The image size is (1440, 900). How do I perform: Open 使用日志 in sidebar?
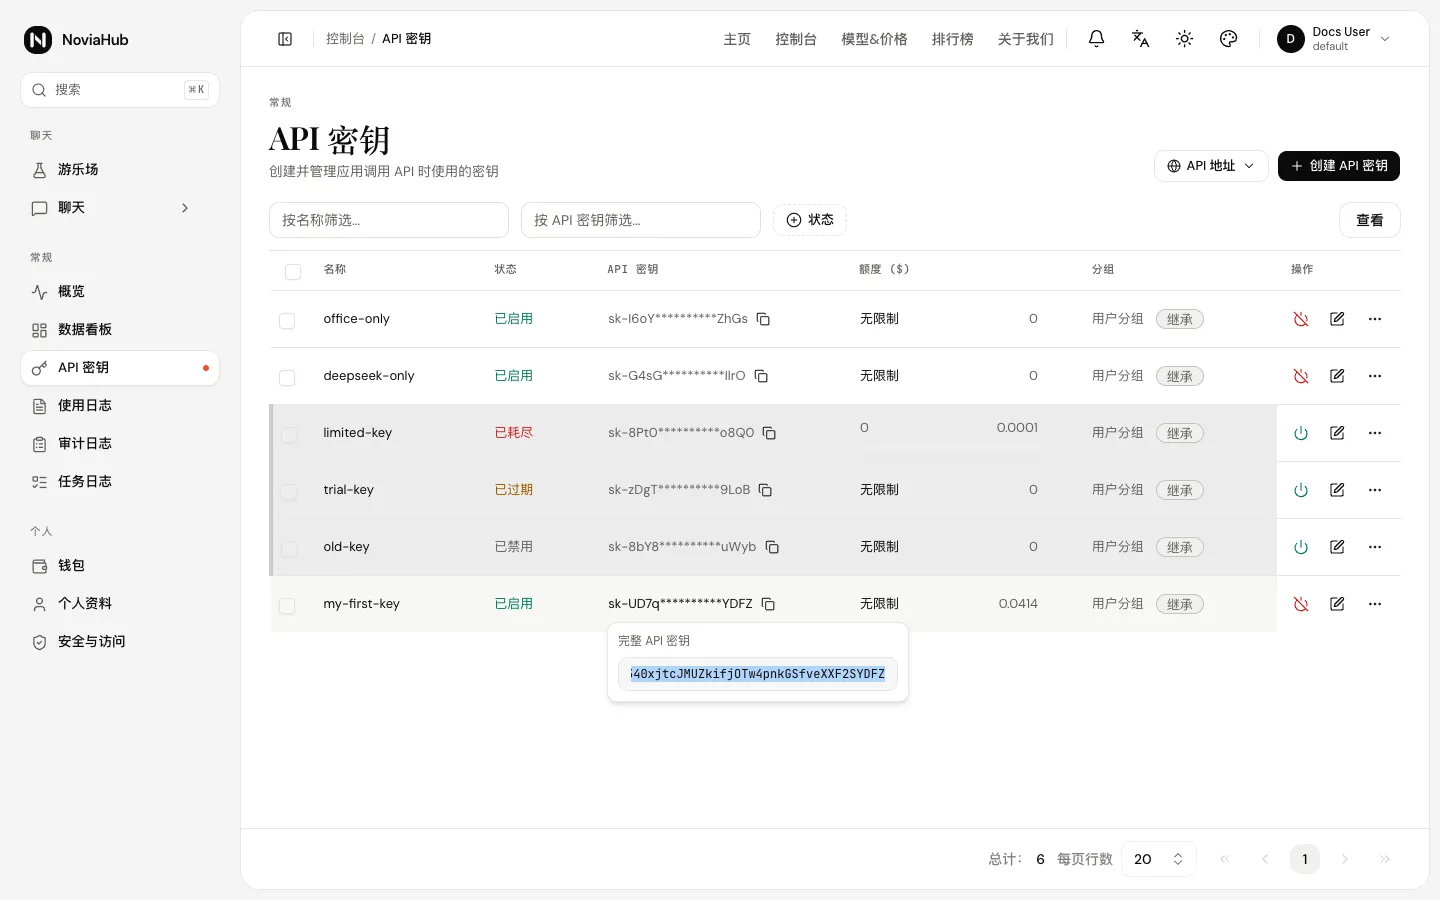point(120,406)
